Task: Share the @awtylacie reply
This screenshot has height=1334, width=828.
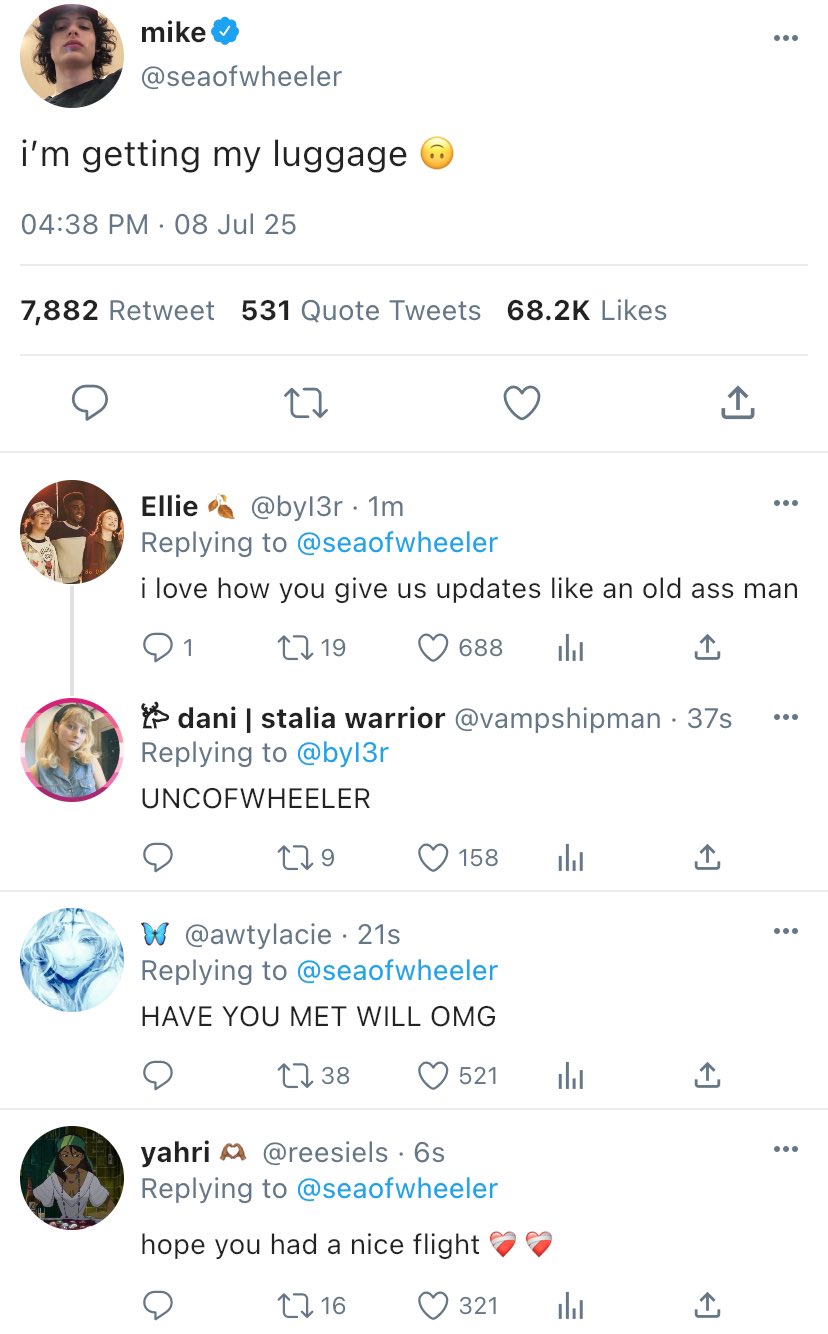Action: 706,1076
